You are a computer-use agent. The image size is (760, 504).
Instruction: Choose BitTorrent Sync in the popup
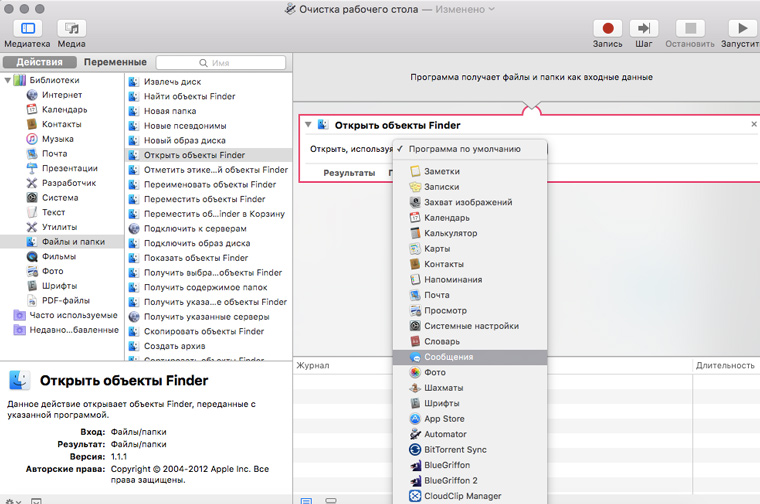click(470, 450)
